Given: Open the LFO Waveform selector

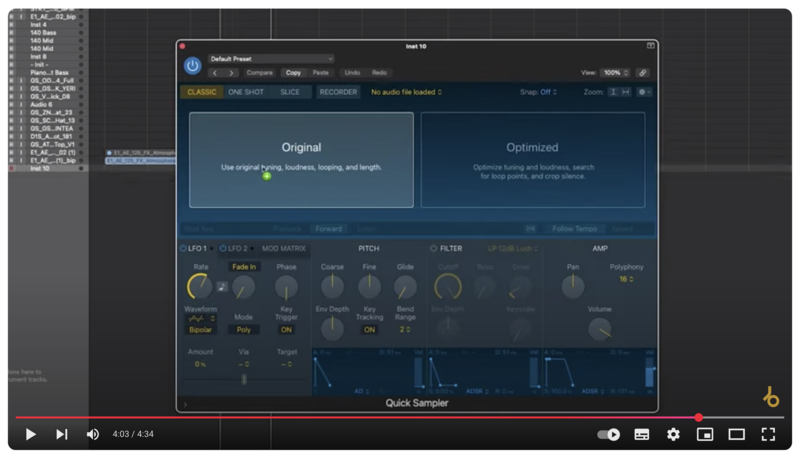Looking at the screenshot, I should [x=201, y=319].
